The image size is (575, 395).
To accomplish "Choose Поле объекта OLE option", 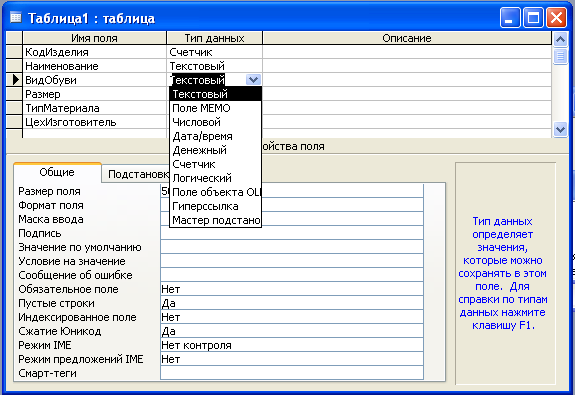I will point(215,192).
